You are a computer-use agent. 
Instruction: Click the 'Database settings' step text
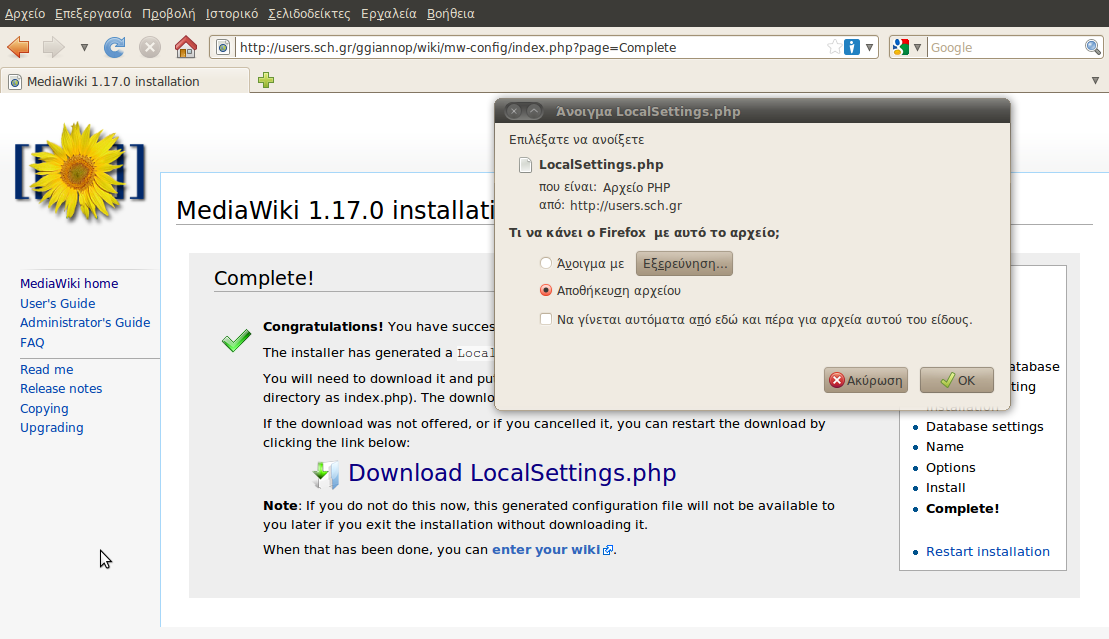pyautogui.click(x=985, y=426)
